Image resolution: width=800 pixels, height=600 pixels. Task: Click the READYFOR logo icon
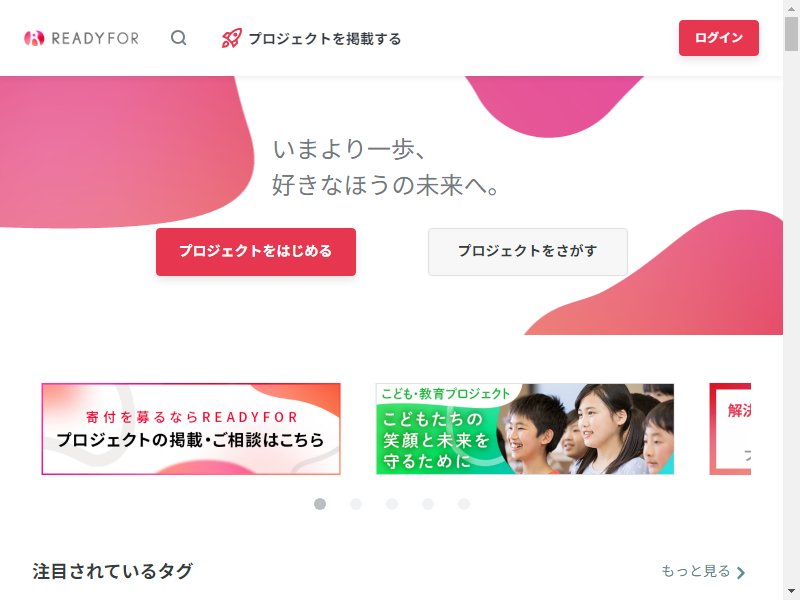34,38
